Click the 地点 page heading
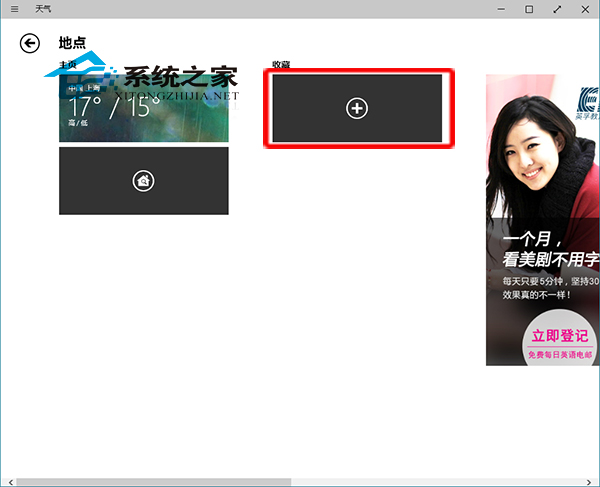This screenshot has height=487, width=600. pos(72,43)
